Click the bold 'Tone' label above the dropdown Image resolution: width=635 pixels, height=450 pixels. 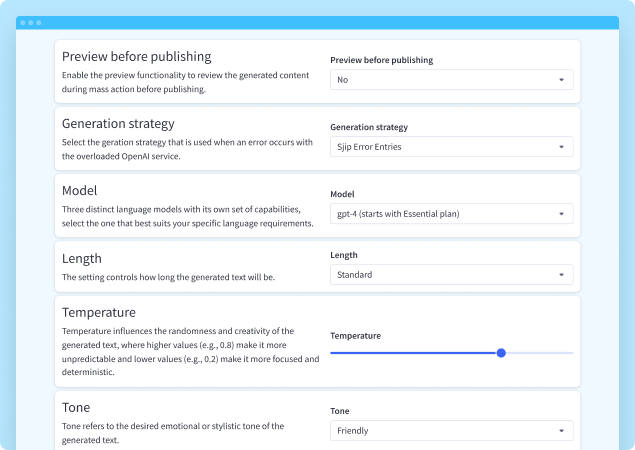pos(340,411)
